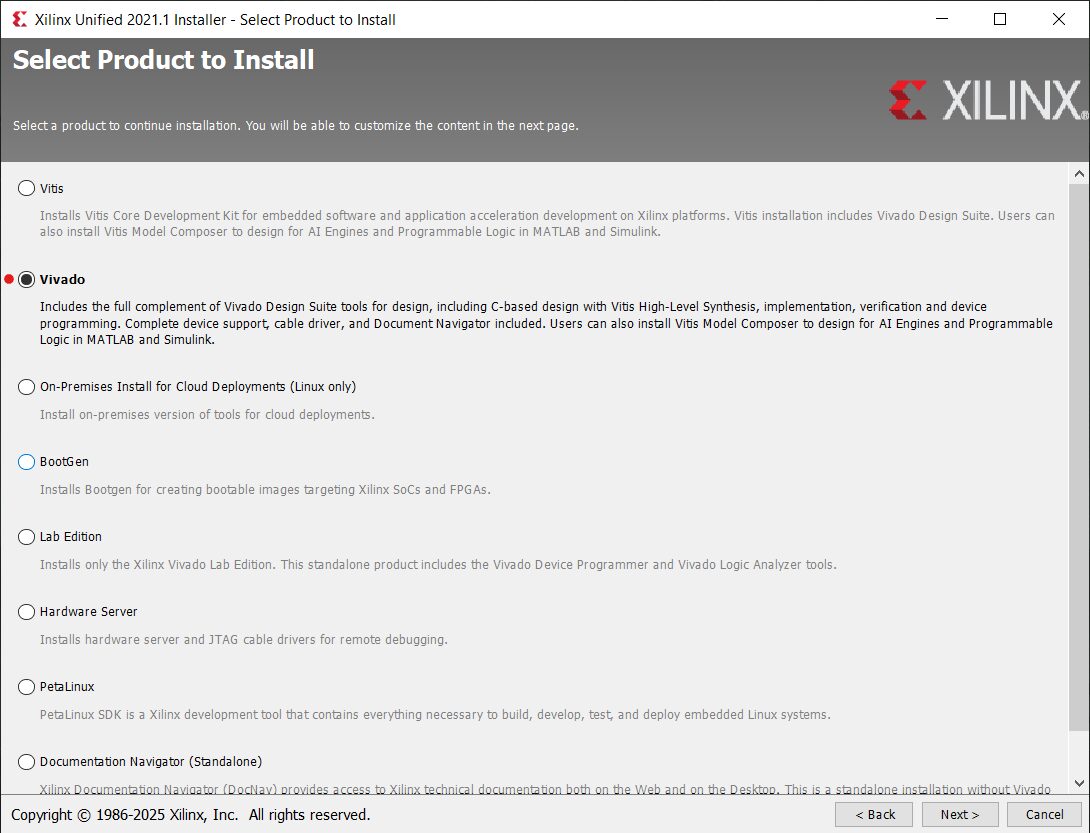Choose the PetaLinux radio button
This screenshot has height=833, width=1090.
point(26,687)
